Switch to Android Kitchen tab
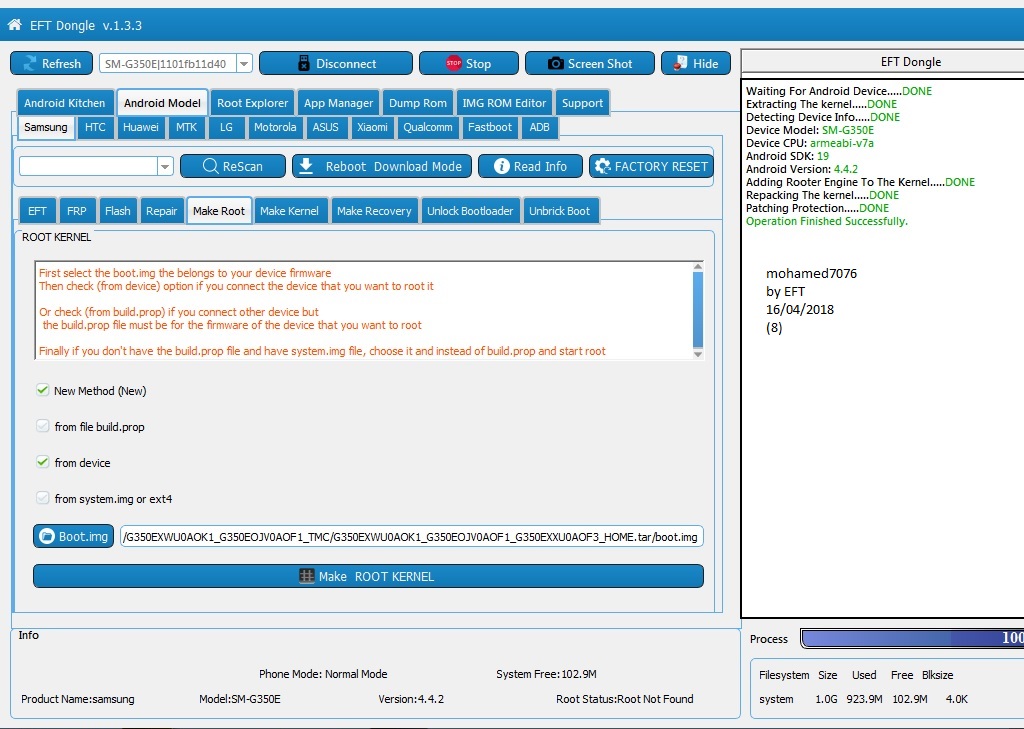The image size is (1024, 729). click(x=65, y=103)
